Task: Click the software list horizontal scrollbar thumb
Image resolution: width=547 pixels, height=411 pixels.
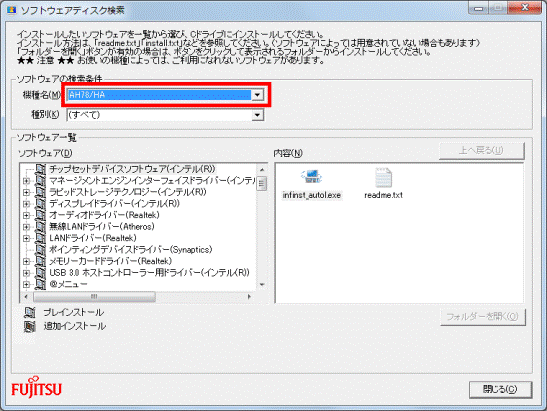Action: 94,297
